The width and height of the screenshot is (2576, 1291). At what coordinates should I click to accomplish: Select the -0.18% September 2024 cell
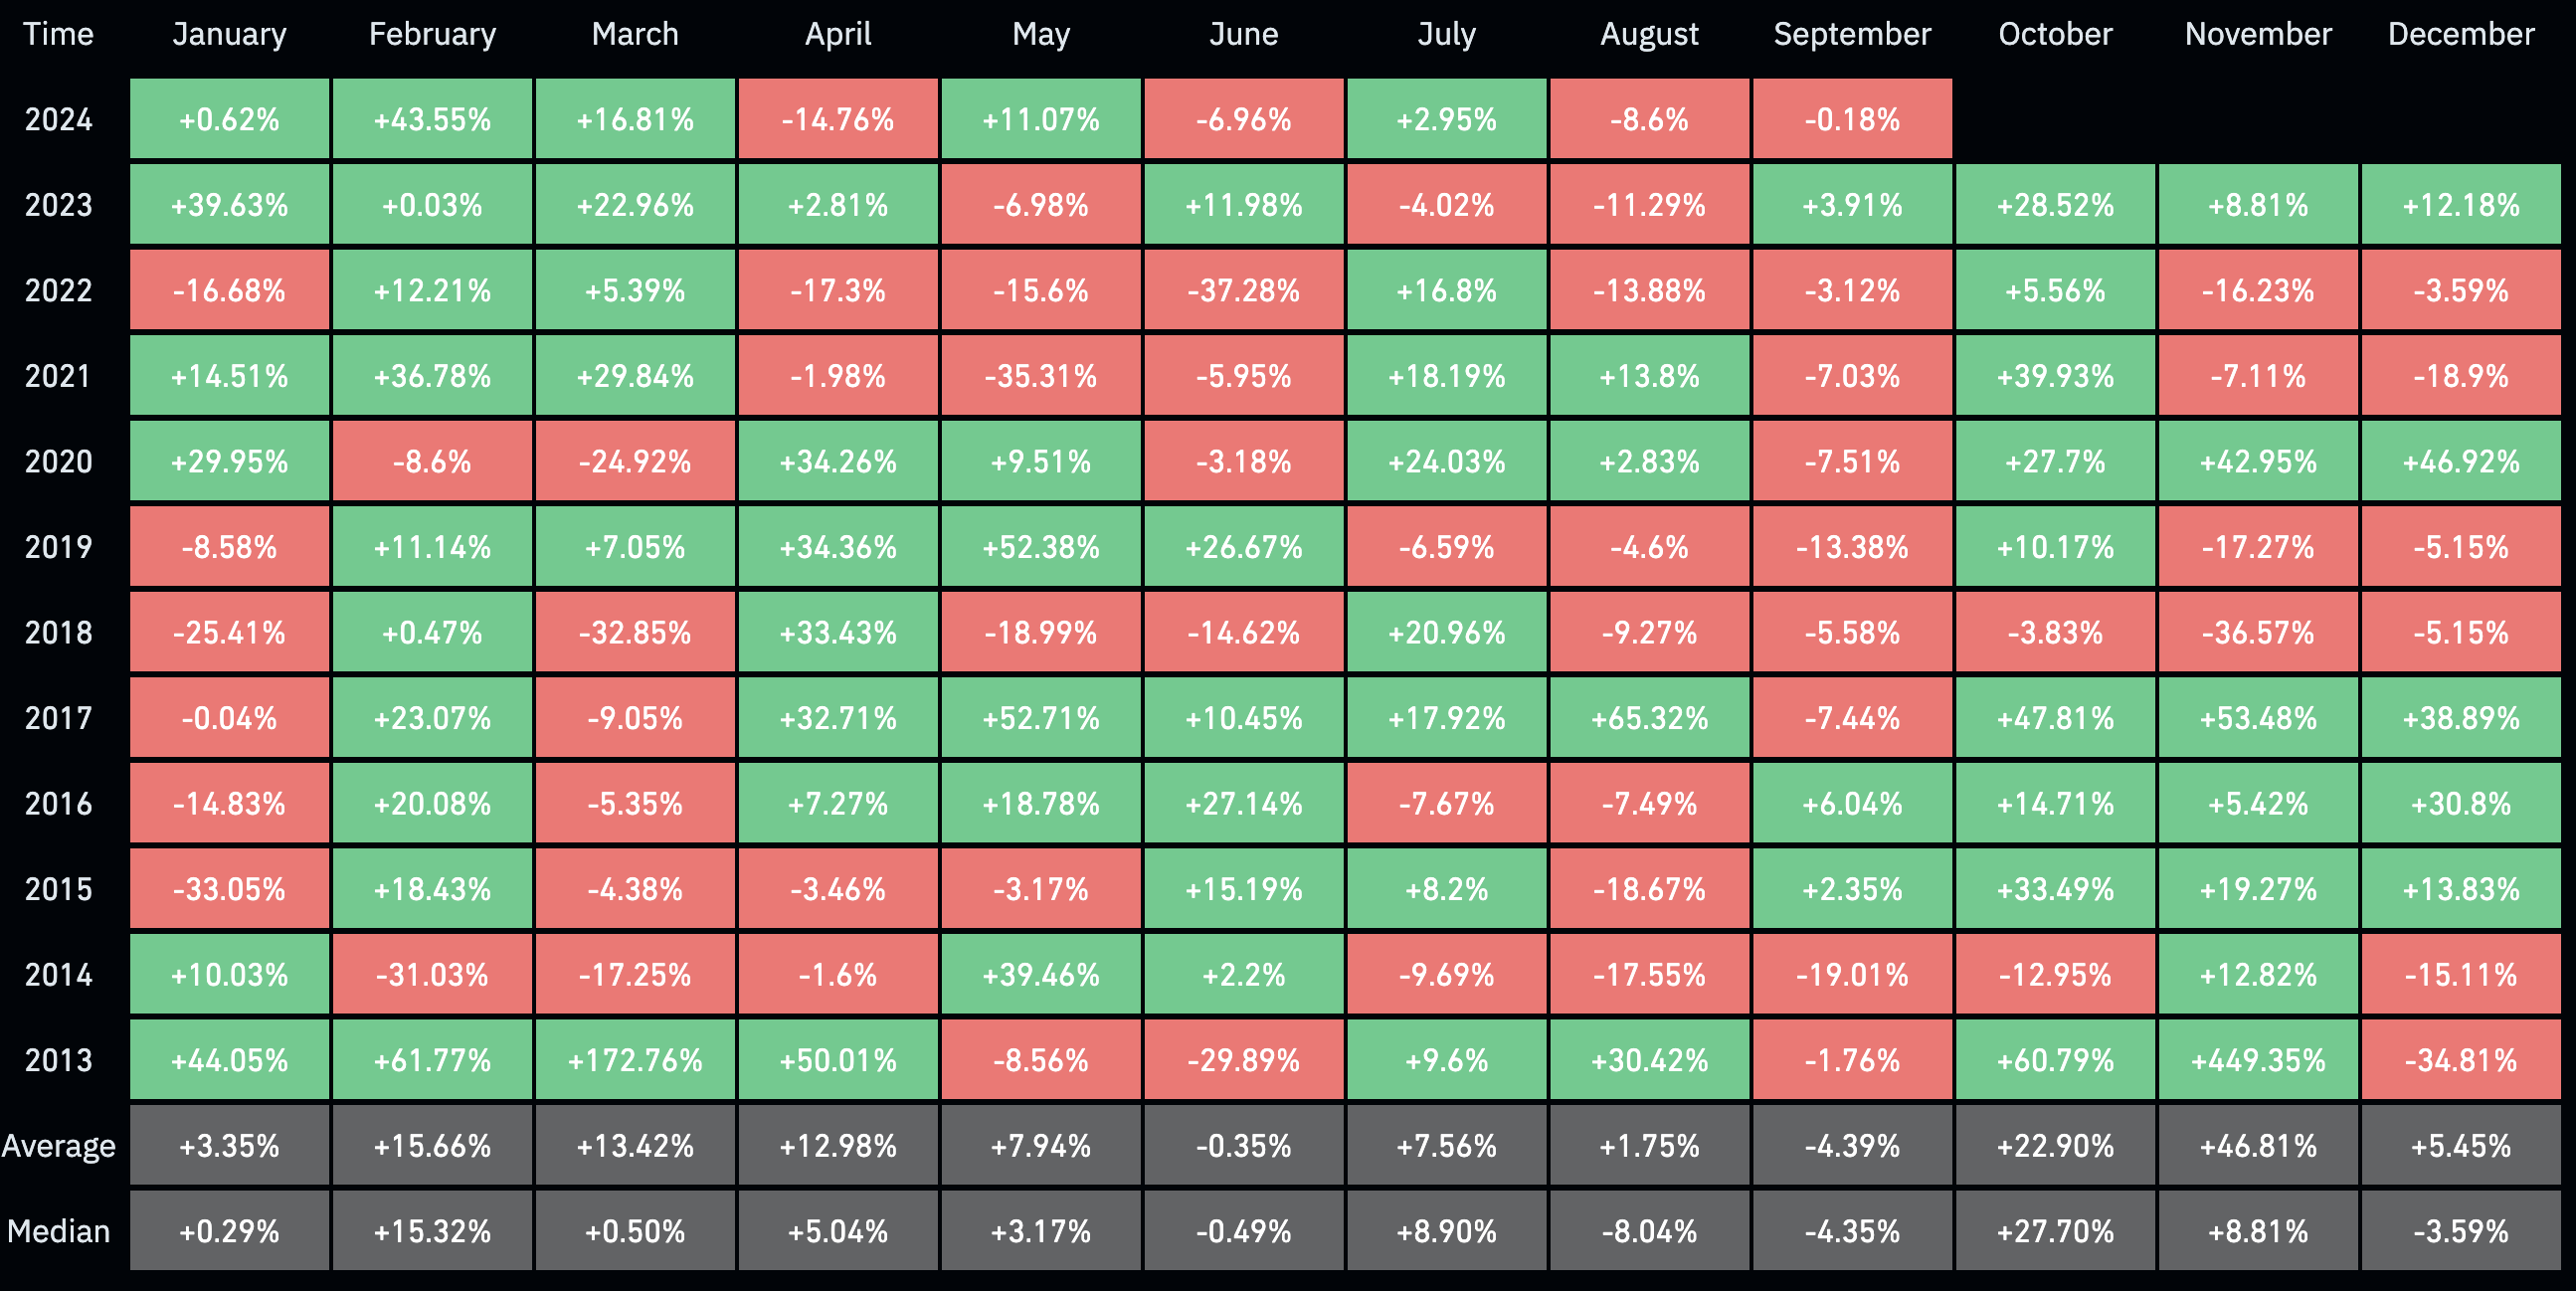coord(1852,119)
